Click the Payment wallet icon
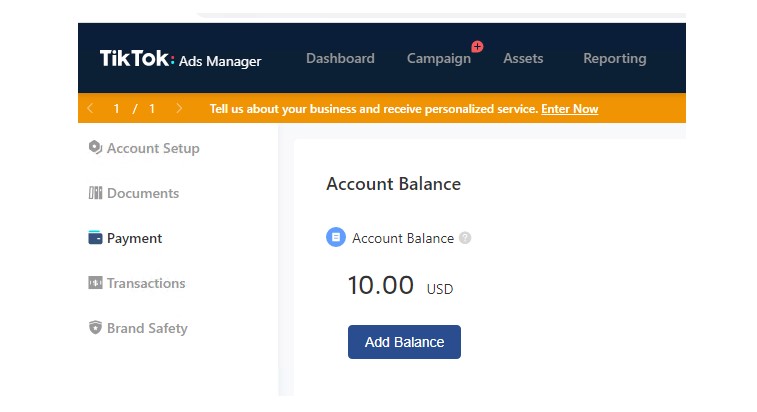 [x=95, y=238]
